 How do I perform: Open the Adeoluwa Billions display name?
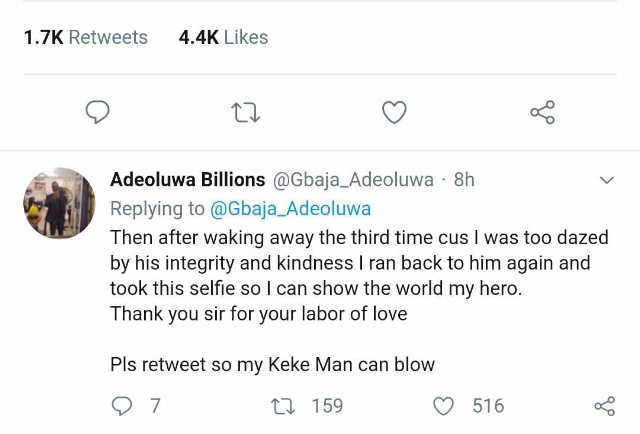pyautogui.click(x=187, y=180)
